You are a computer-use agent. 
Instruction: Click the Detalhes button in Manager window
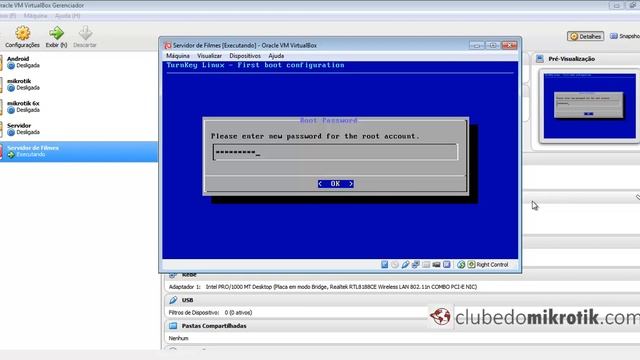(x=585, y=36)
